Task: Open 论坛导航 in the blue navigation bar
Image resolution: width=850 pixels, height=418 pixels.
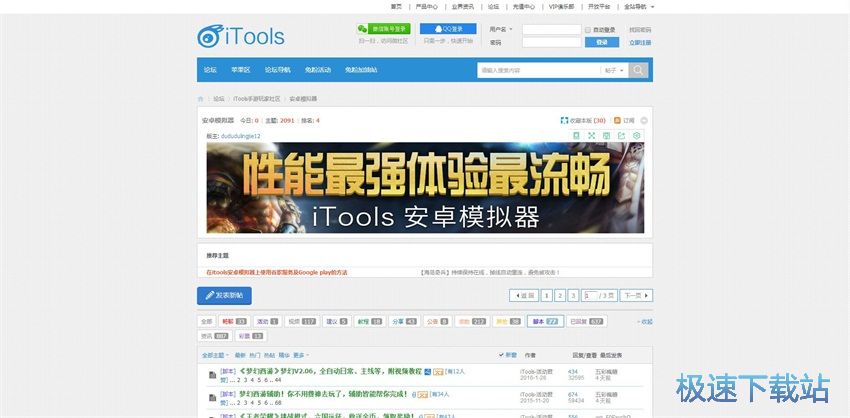Action: click(278, 70)
